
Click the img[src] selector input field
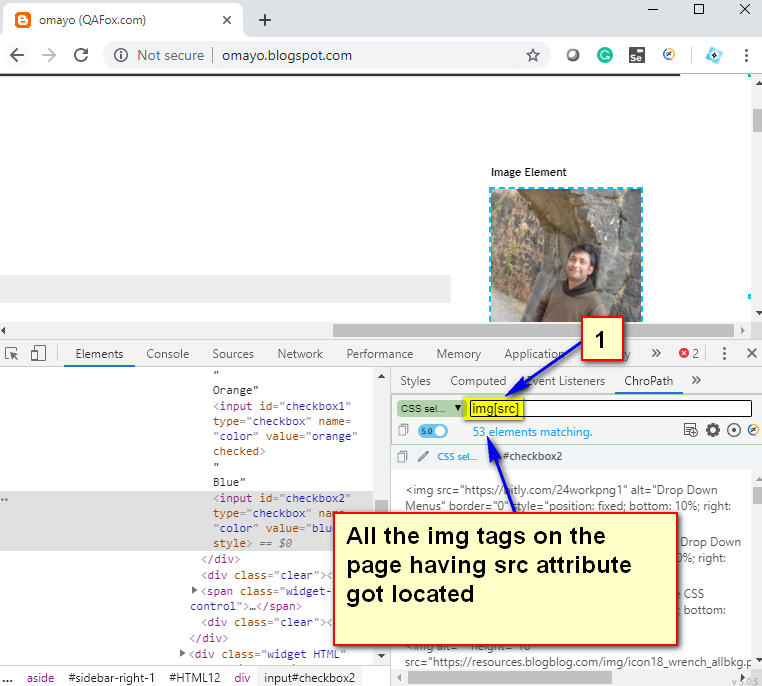(610, 409)
